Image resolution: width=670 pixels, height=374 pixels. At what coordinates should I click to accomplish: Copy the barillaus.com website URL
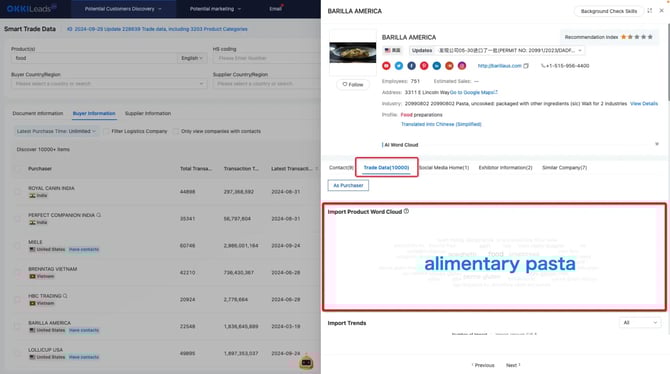[526, 66]
